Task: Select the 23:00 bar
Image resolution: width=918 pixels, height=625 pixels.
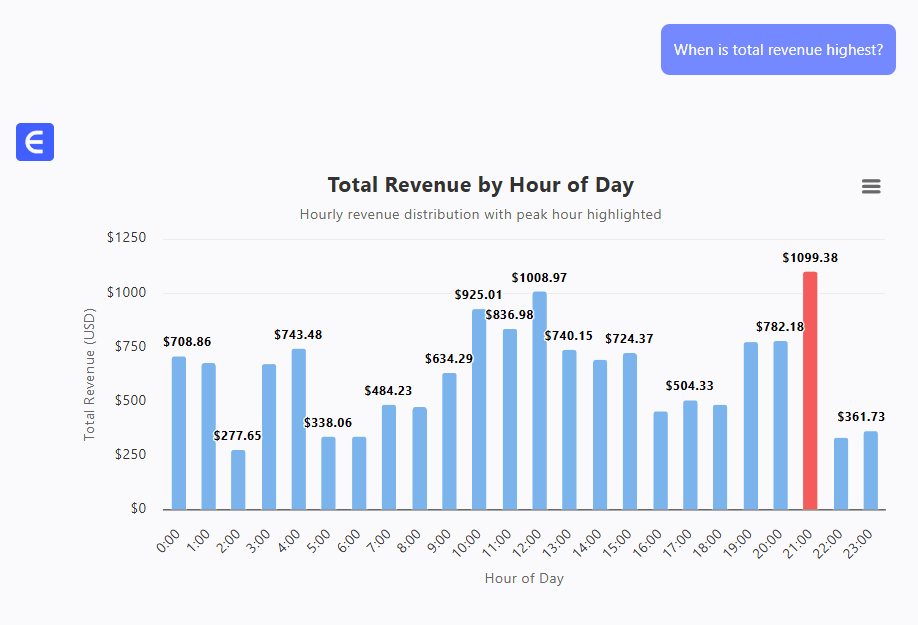Action: [x=871, y=470]
